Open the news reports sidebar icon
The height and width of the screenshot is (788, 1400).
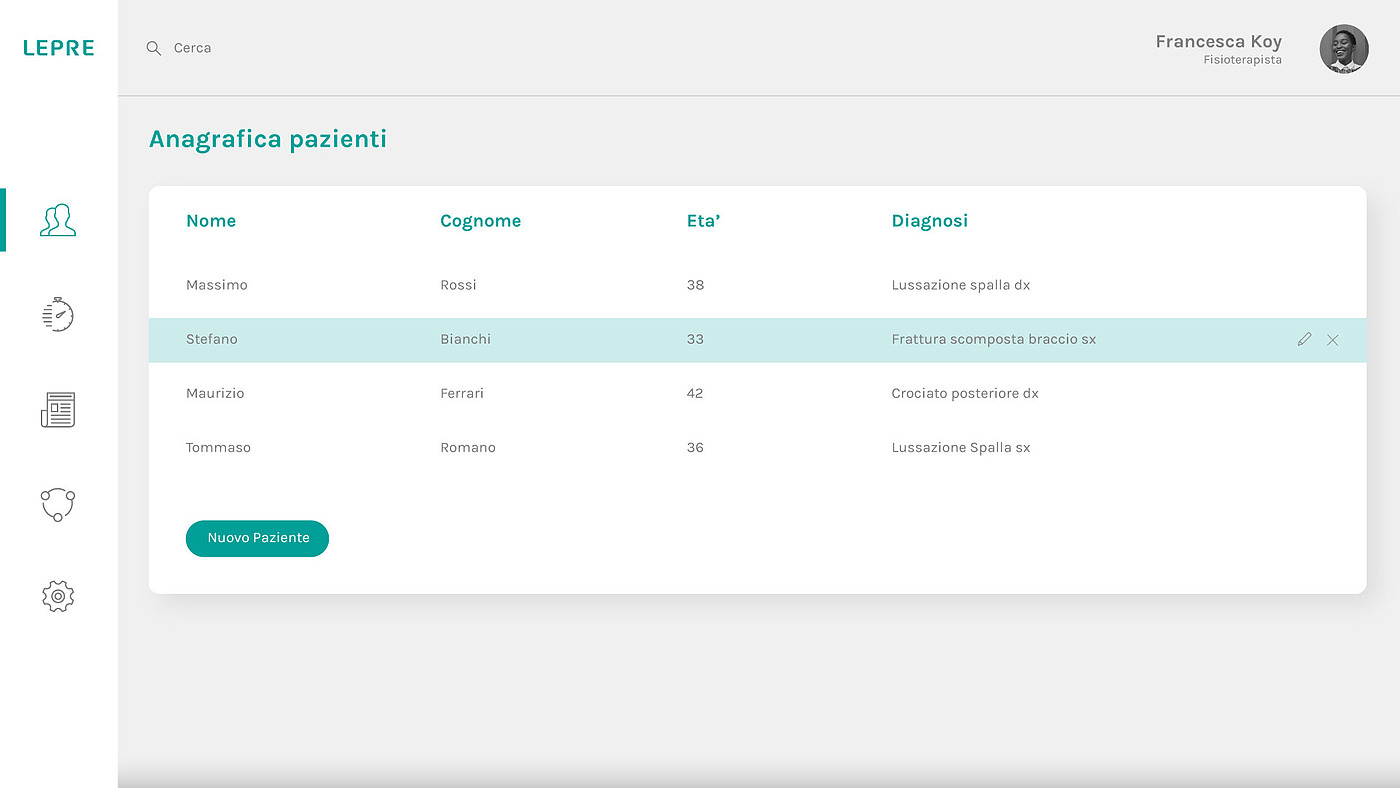tap(58, 410)
